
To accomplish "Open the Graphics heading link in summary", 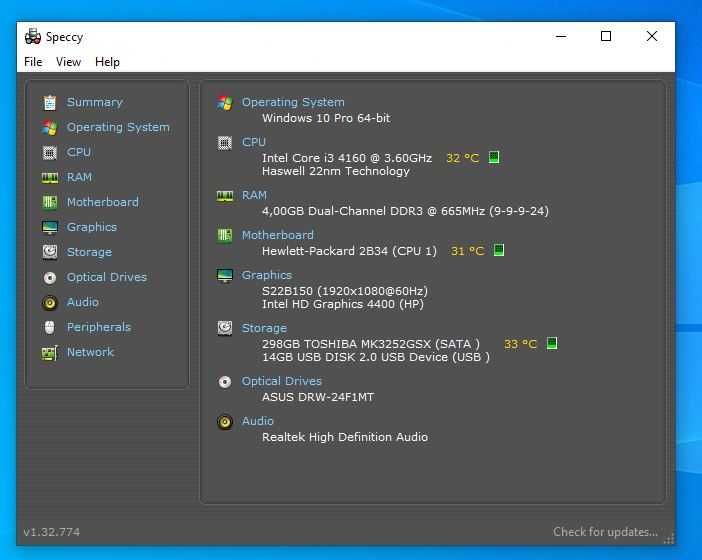I will tap(267, 275).
